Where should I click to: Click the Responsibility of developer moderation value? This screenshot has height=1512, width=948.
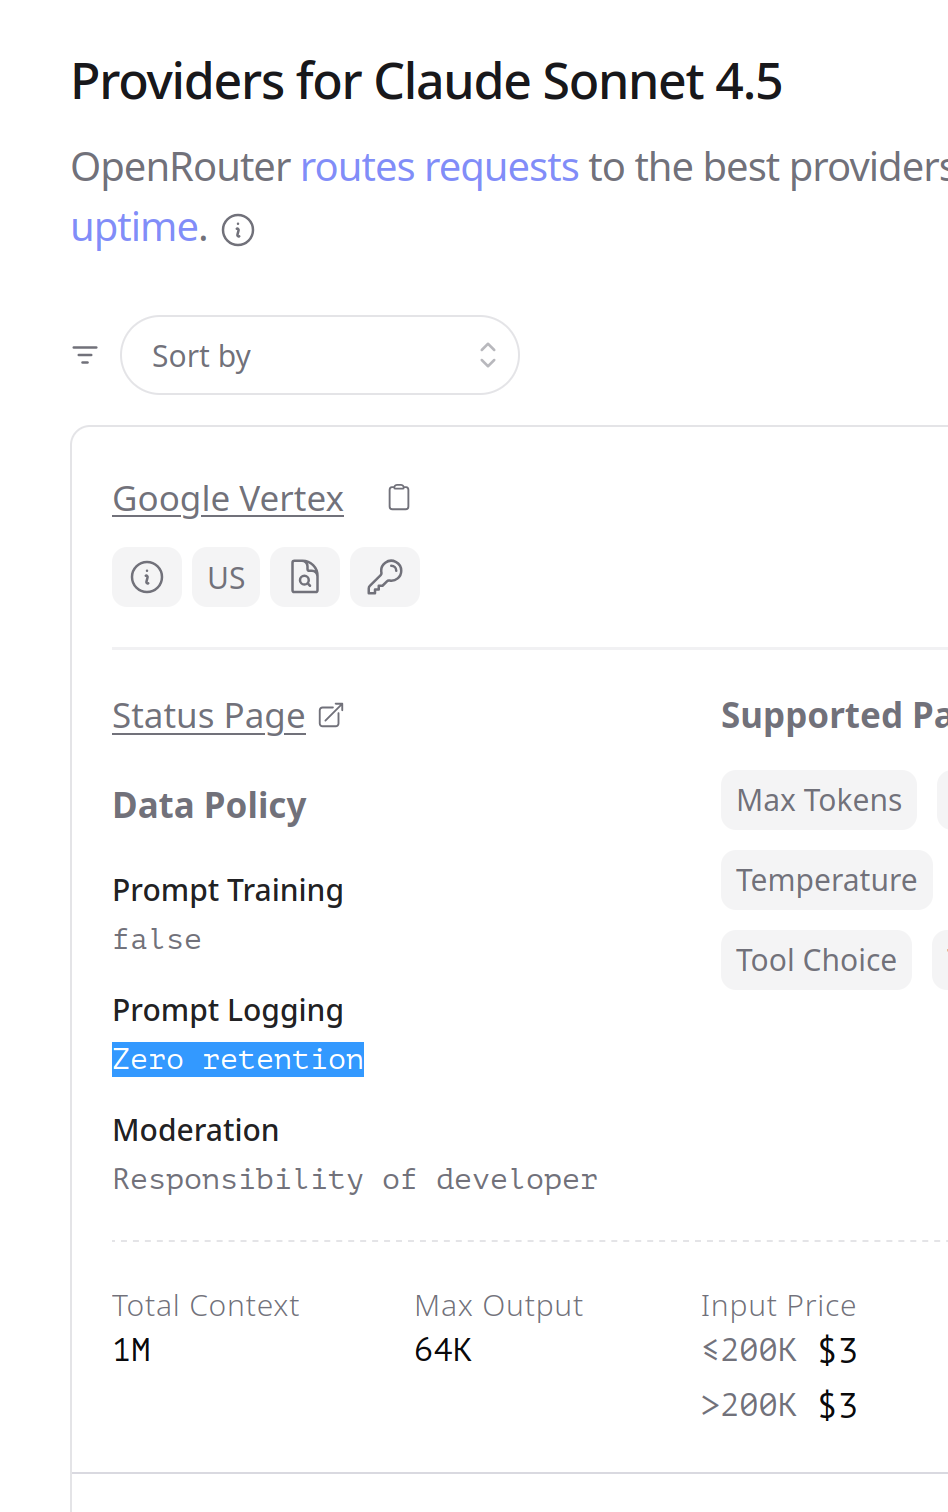355,1180
